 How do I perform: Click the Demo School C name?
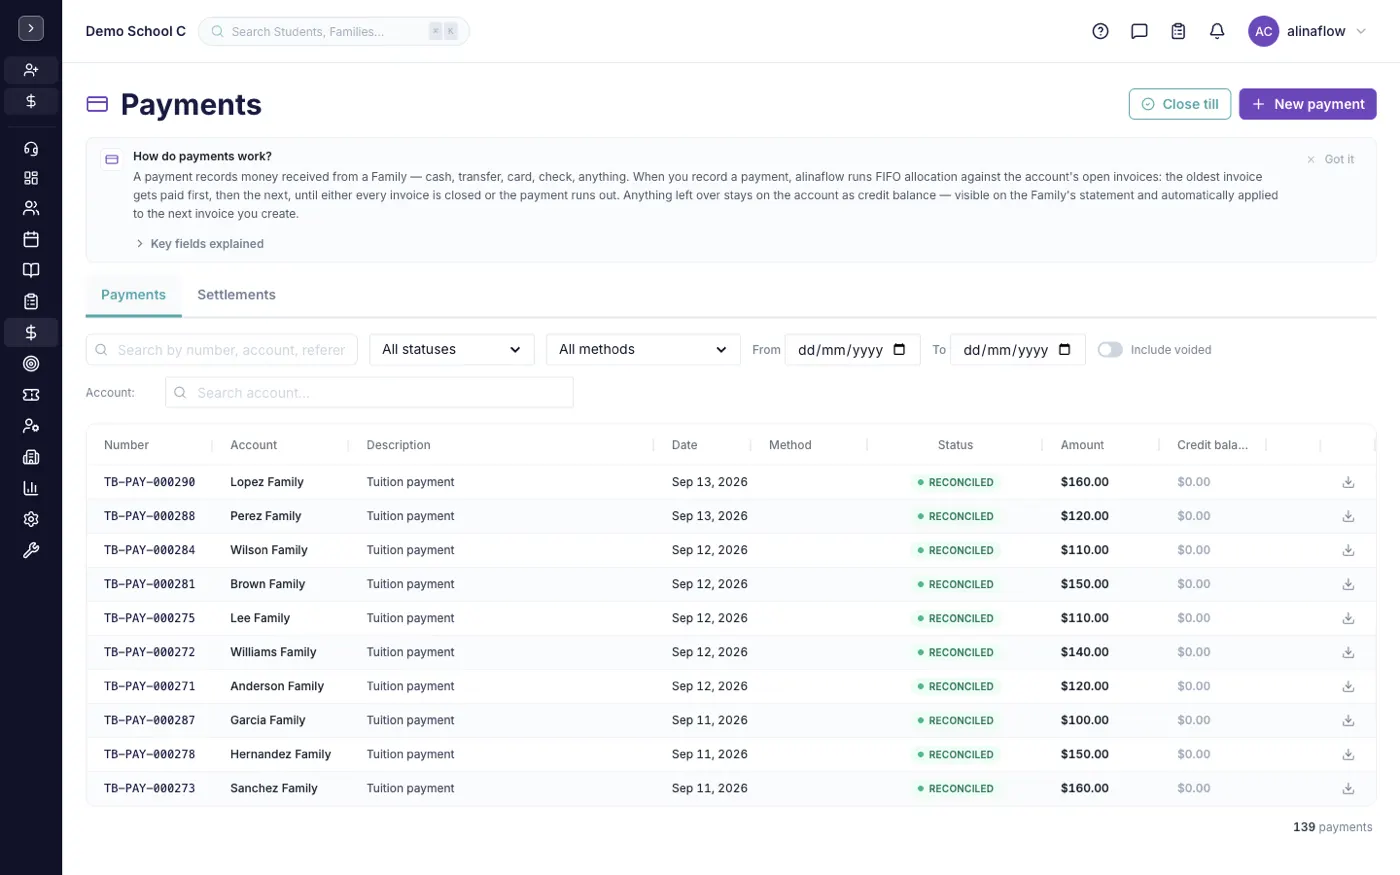(x=136, y=31)
